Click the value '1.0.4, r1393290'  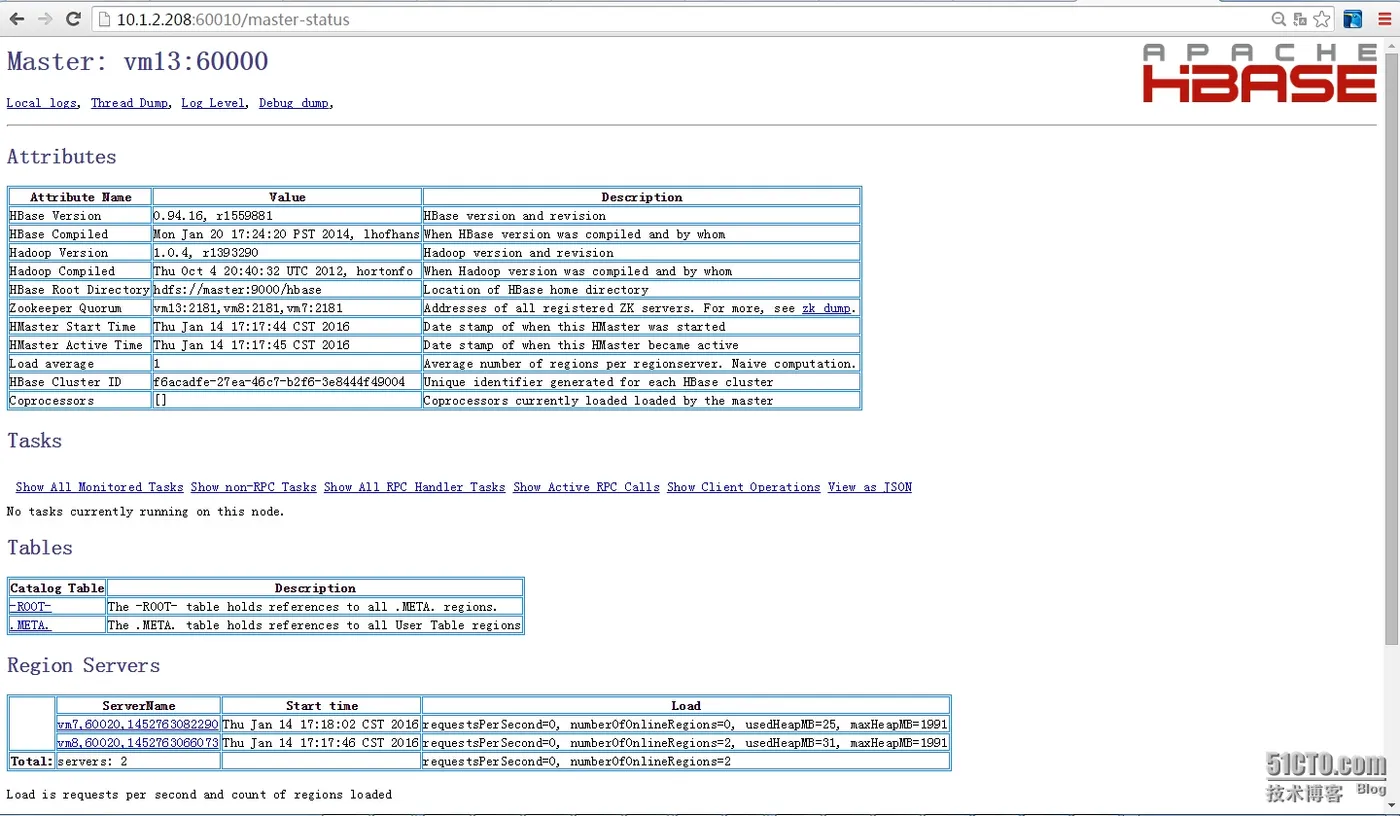[x=206, y=253]
